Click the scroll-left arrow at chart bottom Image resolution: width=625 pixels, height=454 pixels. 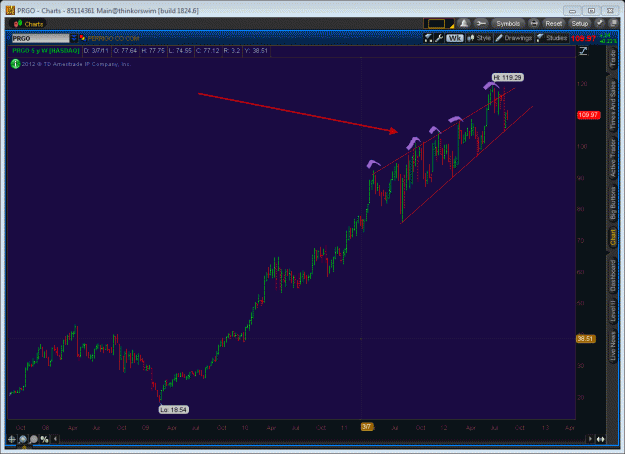pyautogui.click(x=55, y=439)
